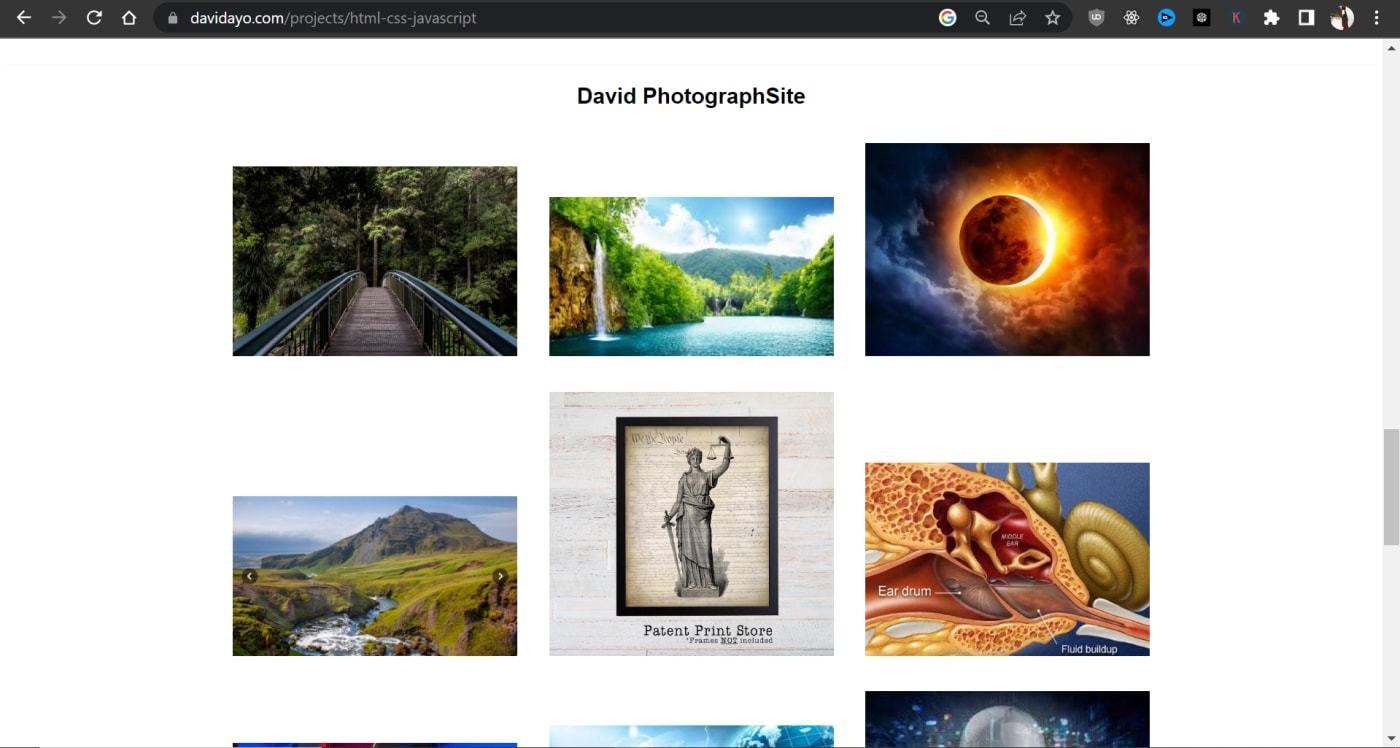The width and height of the screenshot is (1400, 748).
Task: Share this page via share icon
Action: click(x=1018, y=18)
